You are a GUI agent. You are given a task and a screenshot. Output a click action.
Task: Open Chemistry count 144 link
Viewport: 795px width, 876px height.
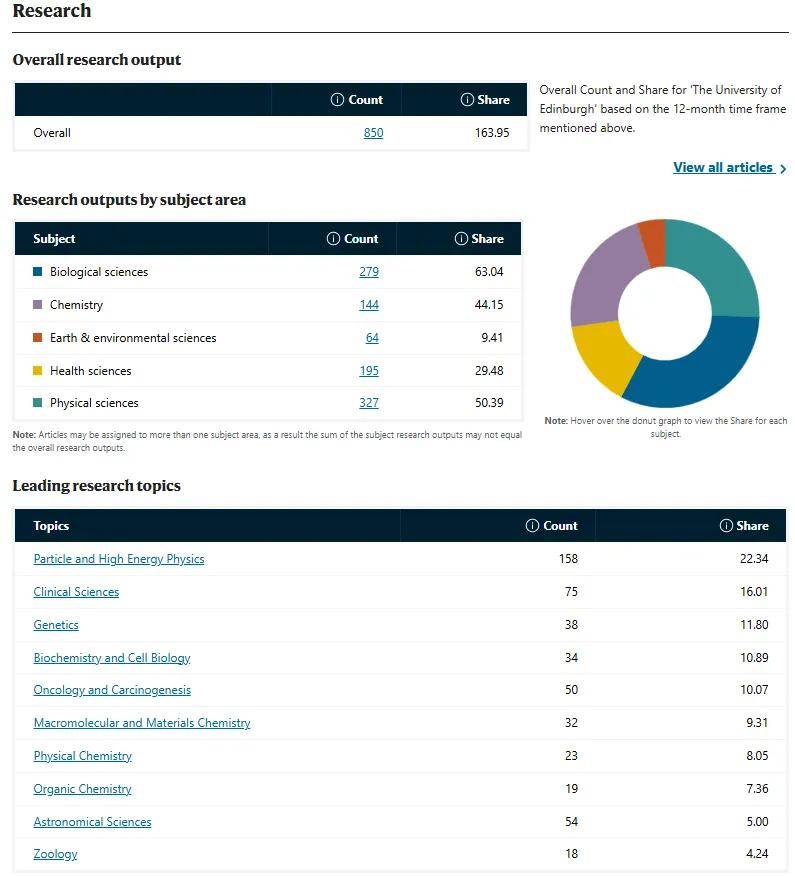click(x=369, y=305)
